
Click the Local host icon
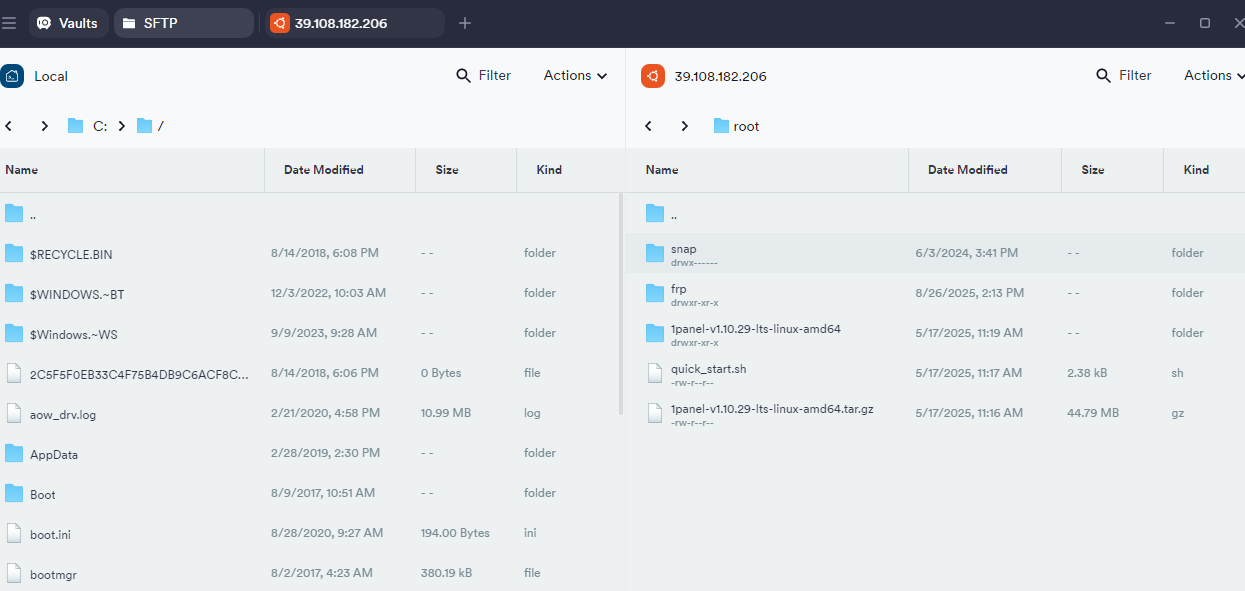(12, 76)
